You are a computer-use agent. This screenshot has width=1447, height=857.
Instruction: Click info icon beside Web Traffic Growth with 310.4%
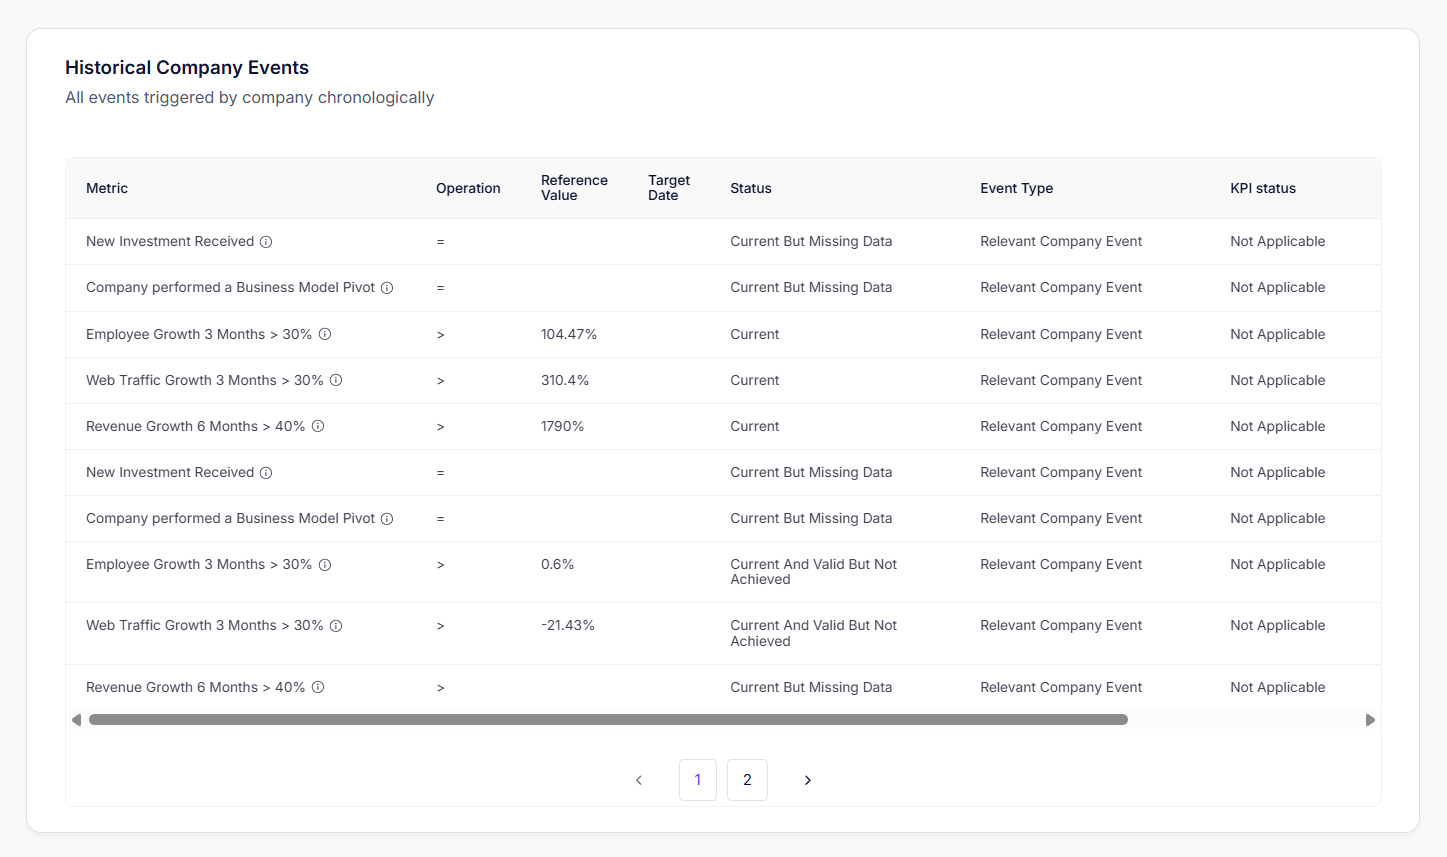[x=336, y=380]
